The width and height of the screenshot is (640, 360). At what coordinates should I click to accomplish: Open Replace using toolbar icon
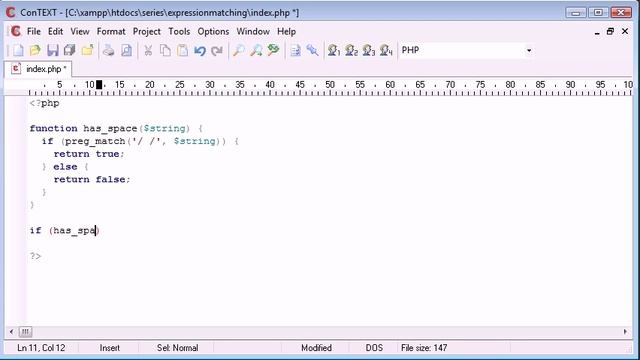coord(273,50)
